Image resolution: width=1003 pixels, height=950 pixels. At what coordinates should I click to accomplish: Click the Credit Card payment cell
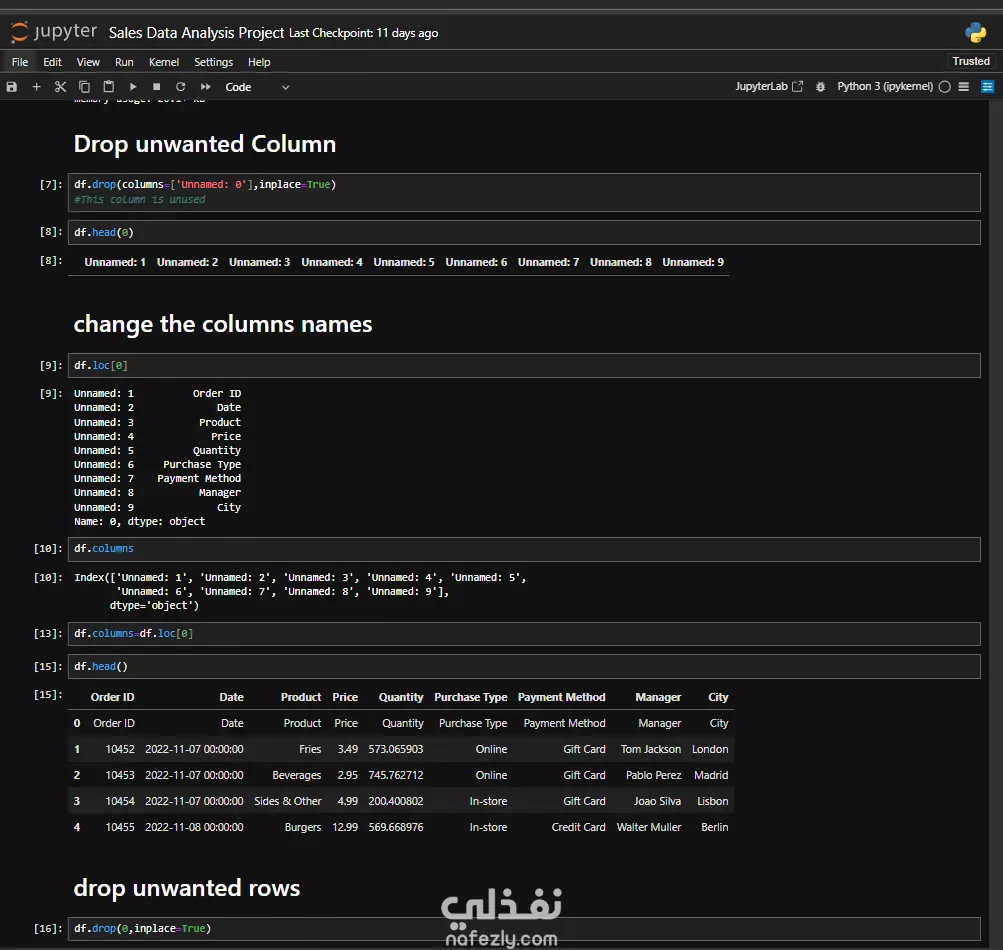pyautogui.click(x=578, y=827)
